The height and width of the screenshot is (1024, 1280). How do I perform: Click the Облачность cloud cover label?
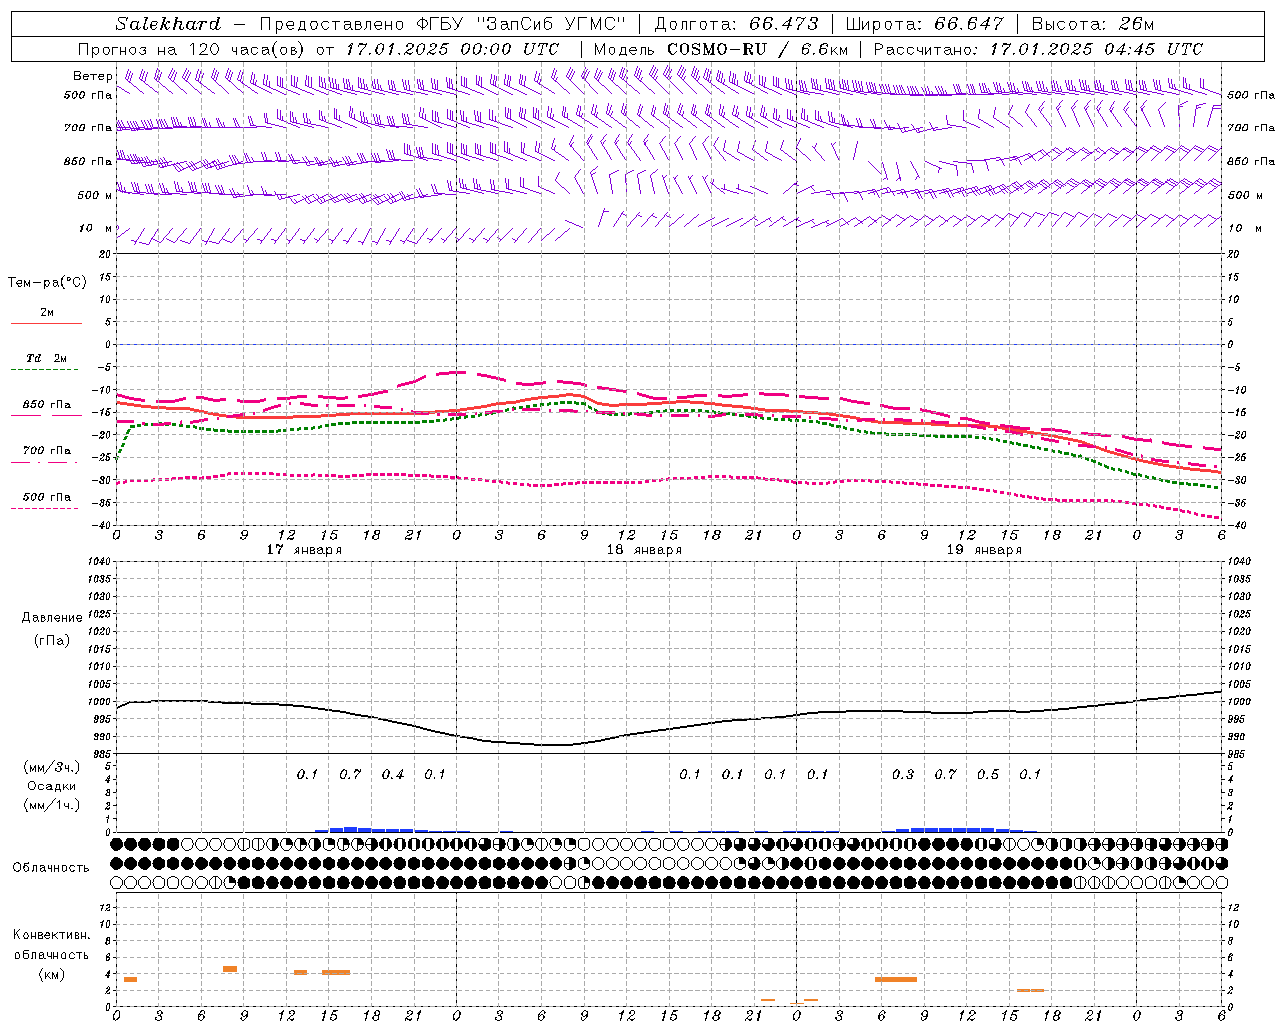pyautogui.click(x=51, y=868)
